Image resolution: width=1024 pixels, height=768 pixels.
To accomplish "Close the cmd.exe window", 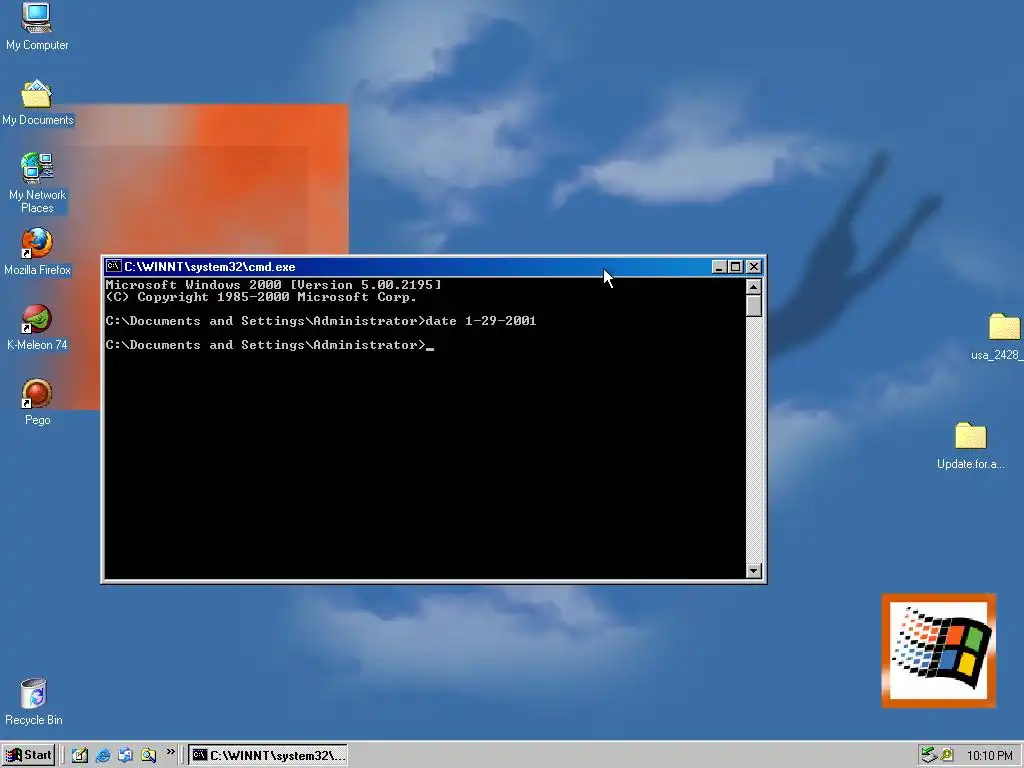I will (x=754, y=266).
